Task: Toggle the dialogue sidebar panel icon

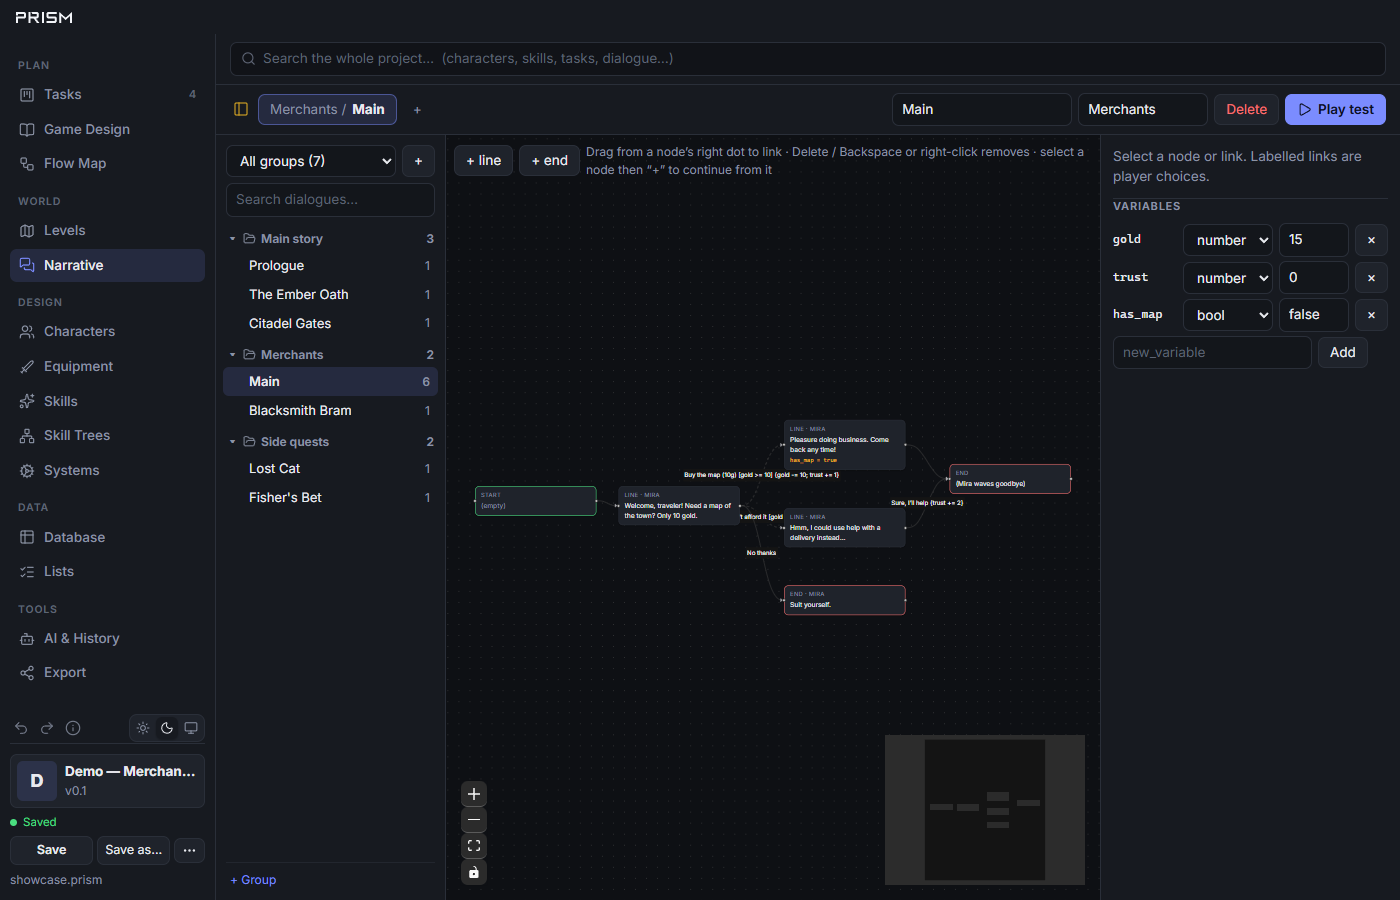Action: (x=241, y=109)
